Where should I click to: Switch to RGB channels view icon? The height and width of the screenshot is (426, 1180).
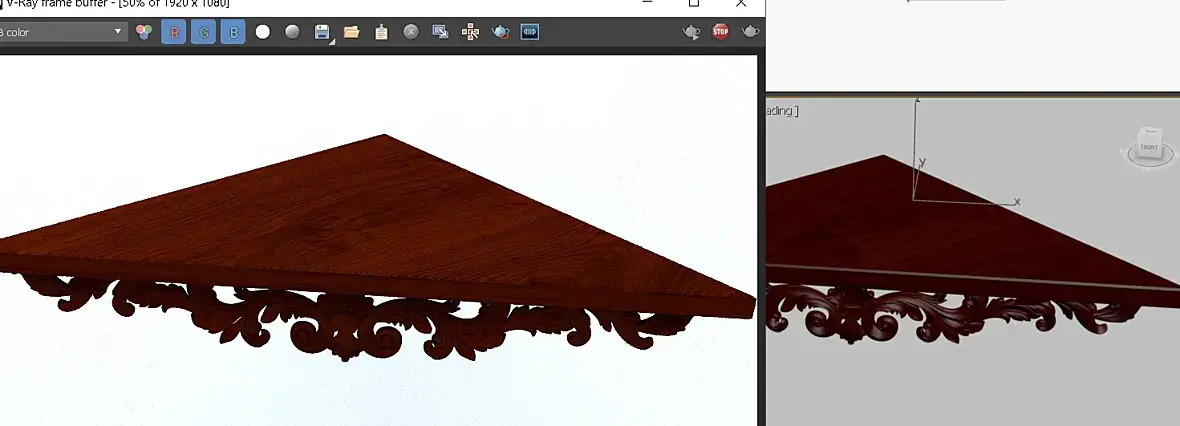pyautogui.click(x=144, y=32)
